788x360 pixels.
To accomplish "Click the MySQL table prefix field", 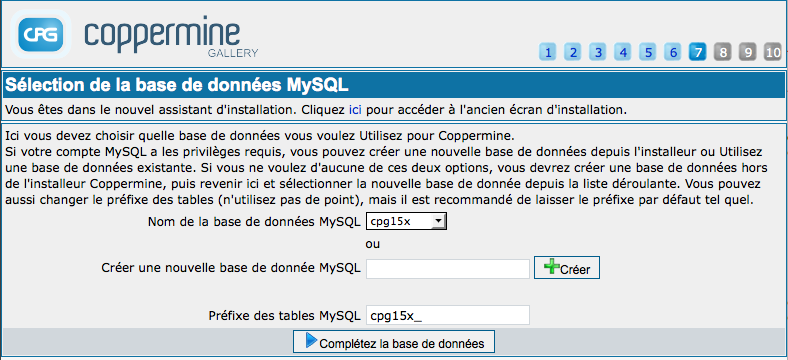I will [448, 315].
